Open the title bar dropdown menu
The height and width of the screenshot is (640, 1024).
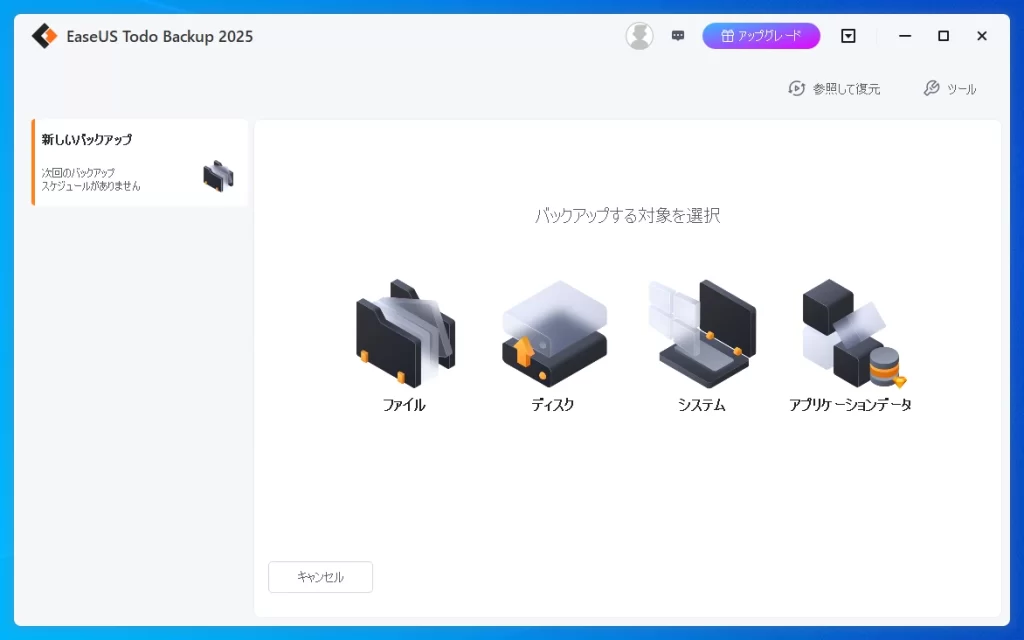tap(848, 36)
